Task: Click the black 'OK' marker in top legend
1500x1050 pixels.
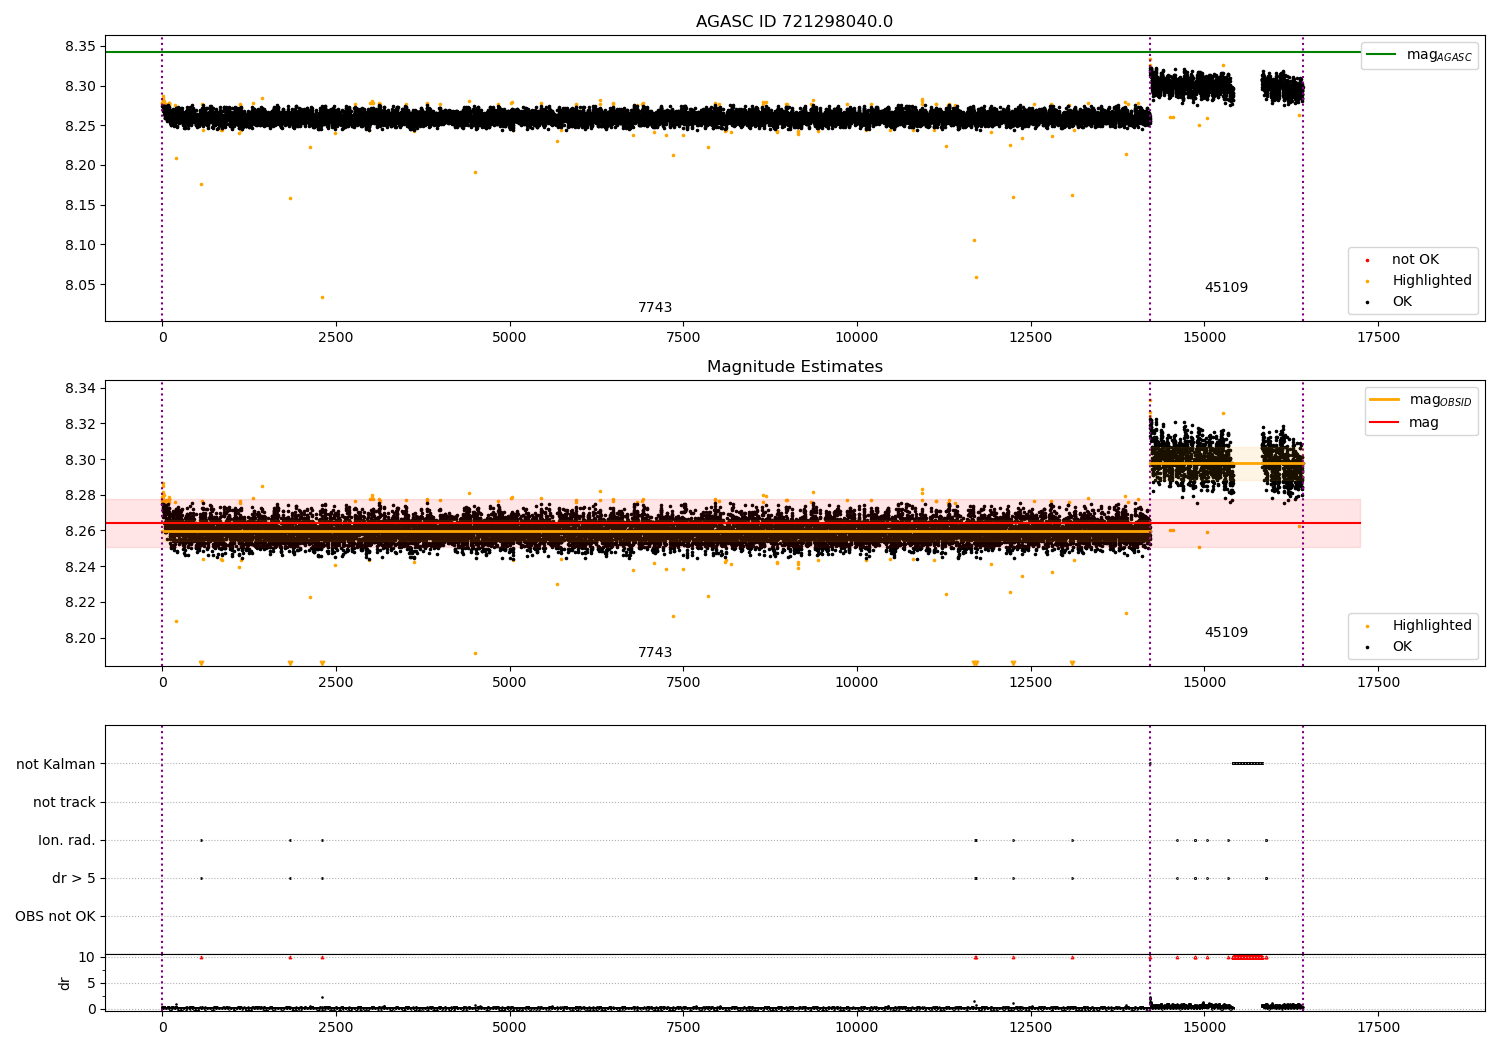Action: [1367, 302]
